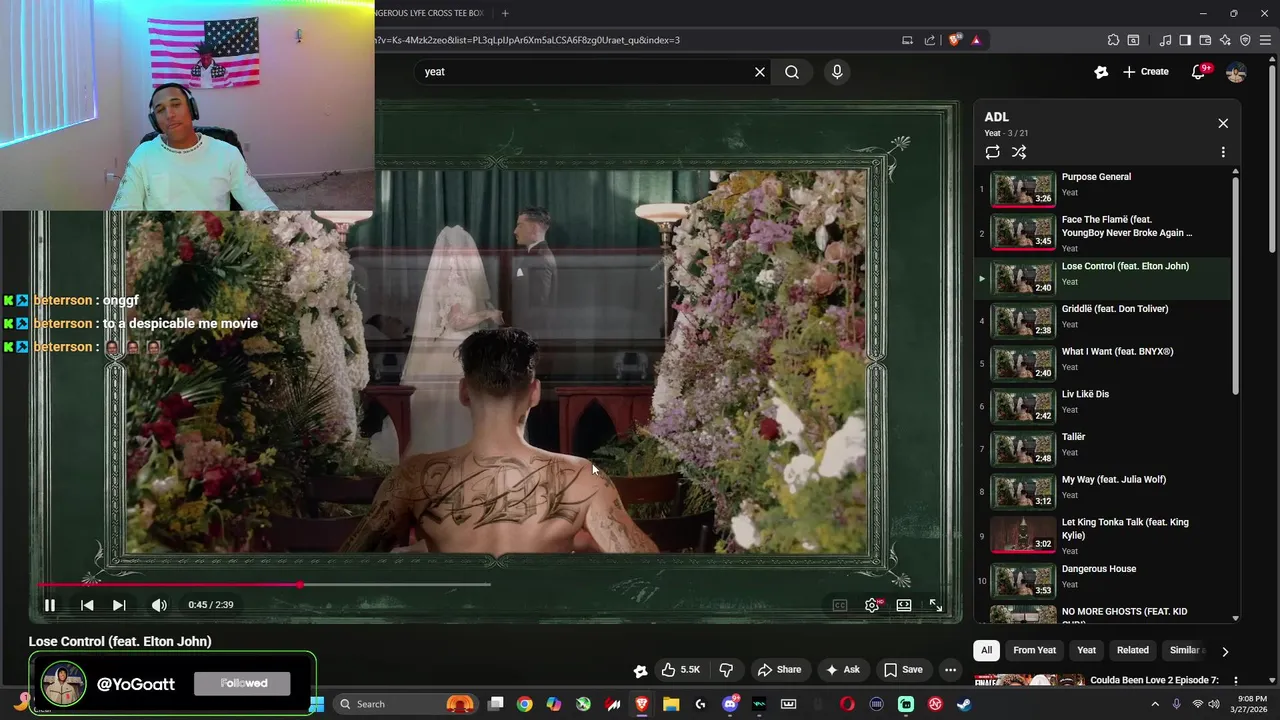This screenshot has height=720, width=1280.
Task: Open more actions ellipsis below video
Action: (x=951, y=670)
